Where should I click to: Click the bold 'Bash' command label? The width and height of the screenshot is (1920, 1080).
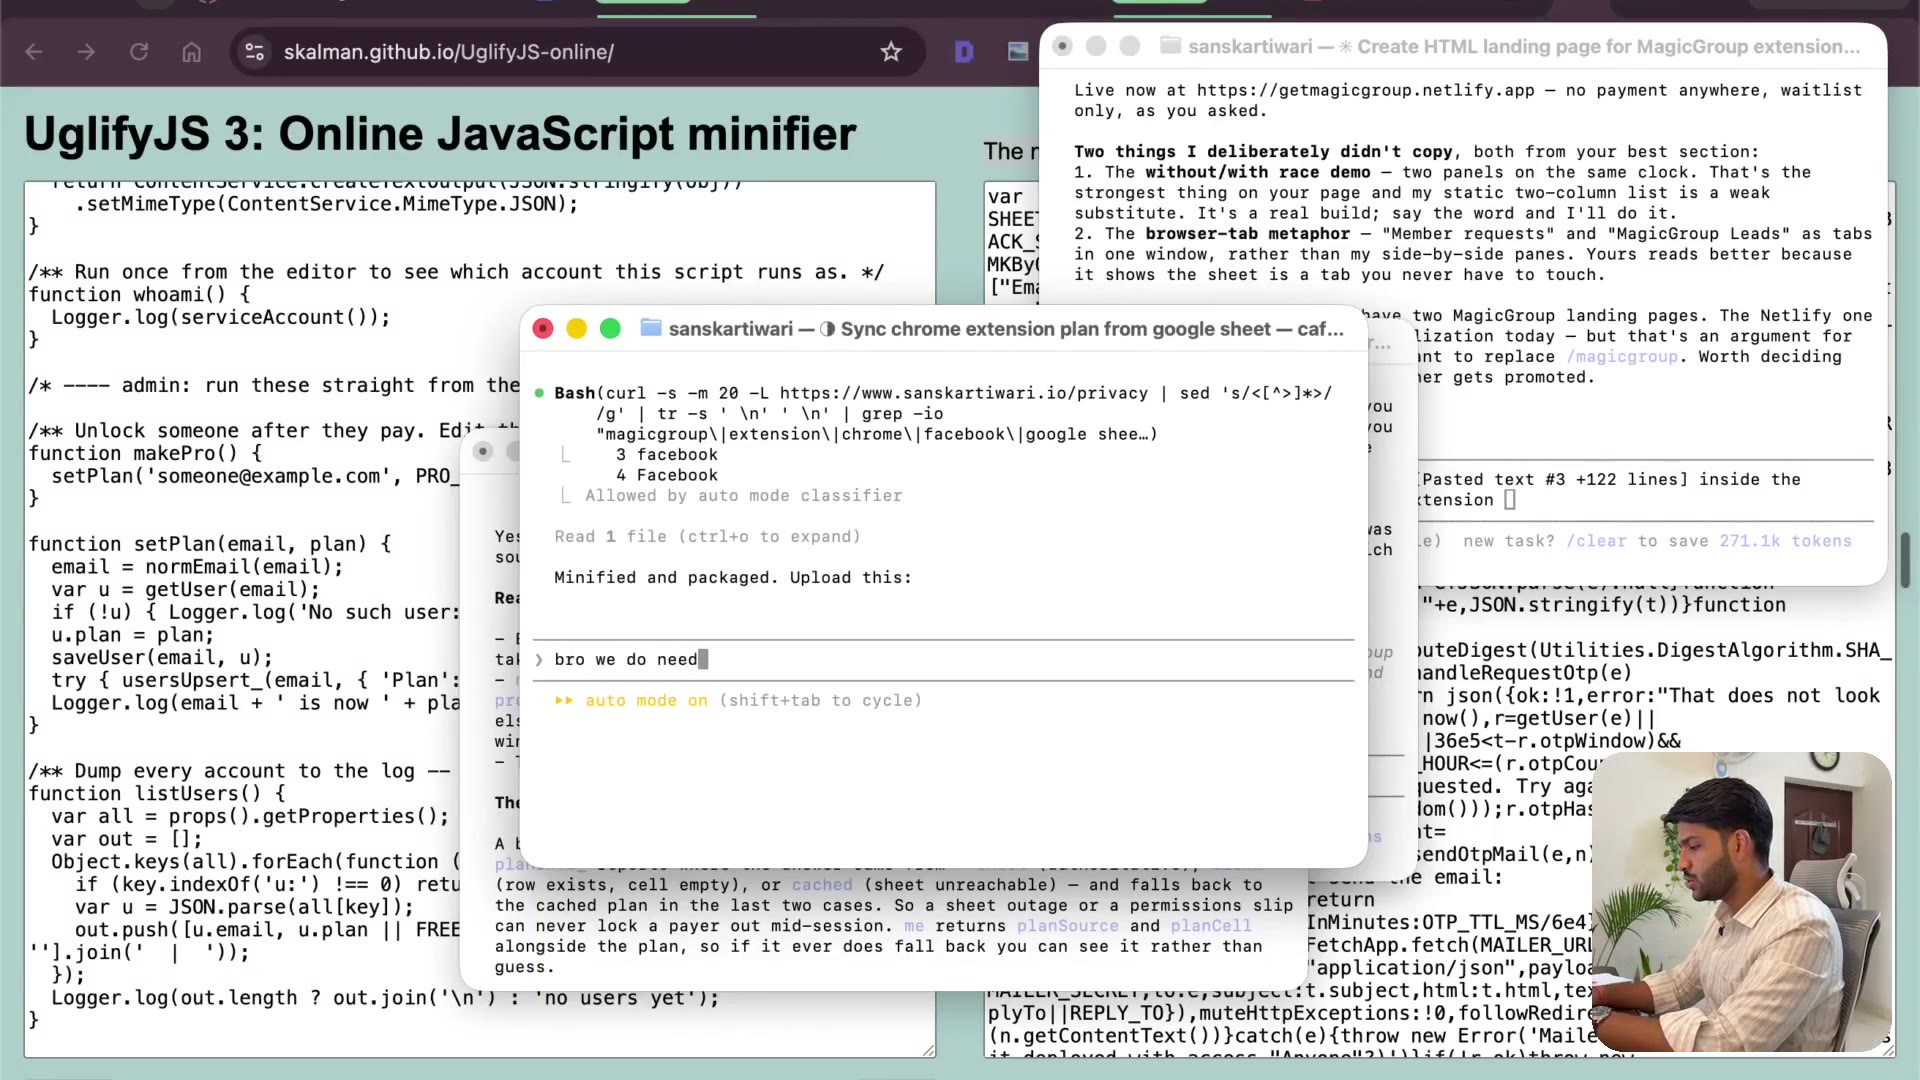[574, 393]
